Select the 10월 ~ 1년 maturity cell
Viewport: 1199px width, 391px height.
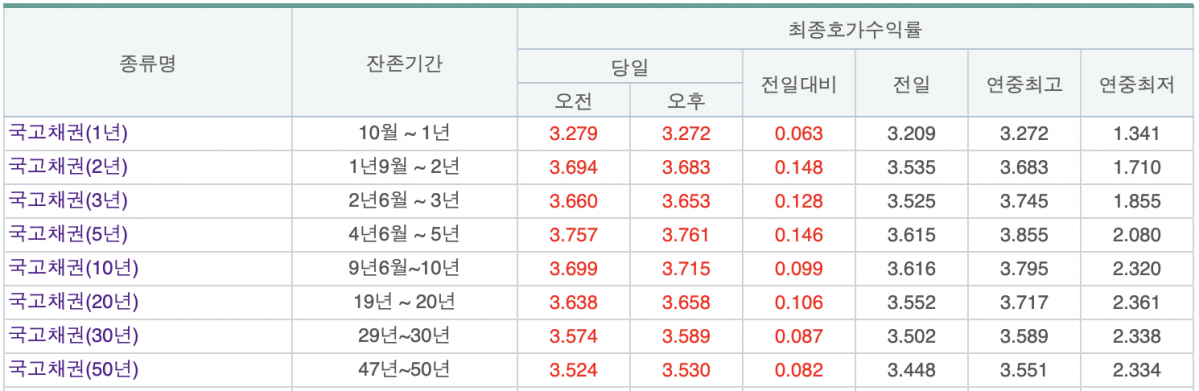click(405, 134)
